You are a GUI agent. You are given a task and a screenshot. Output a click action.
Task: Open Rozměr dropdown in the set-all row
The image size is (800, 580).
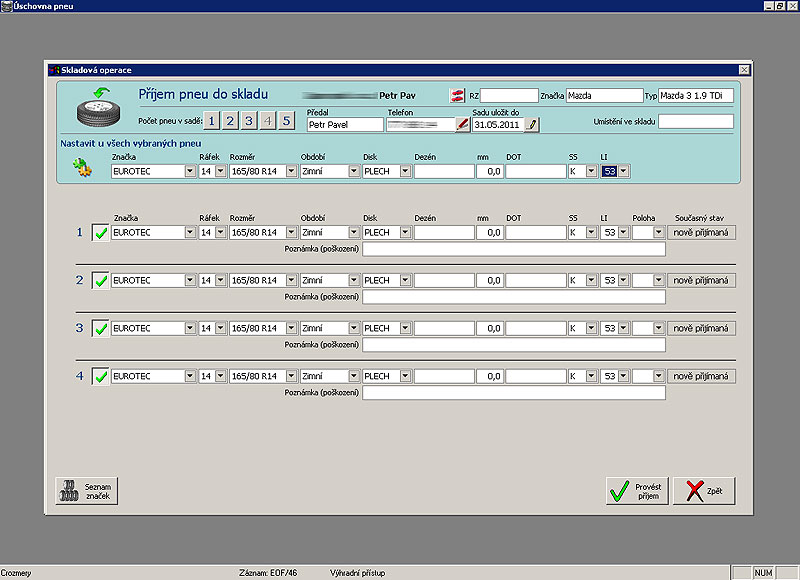291,171
